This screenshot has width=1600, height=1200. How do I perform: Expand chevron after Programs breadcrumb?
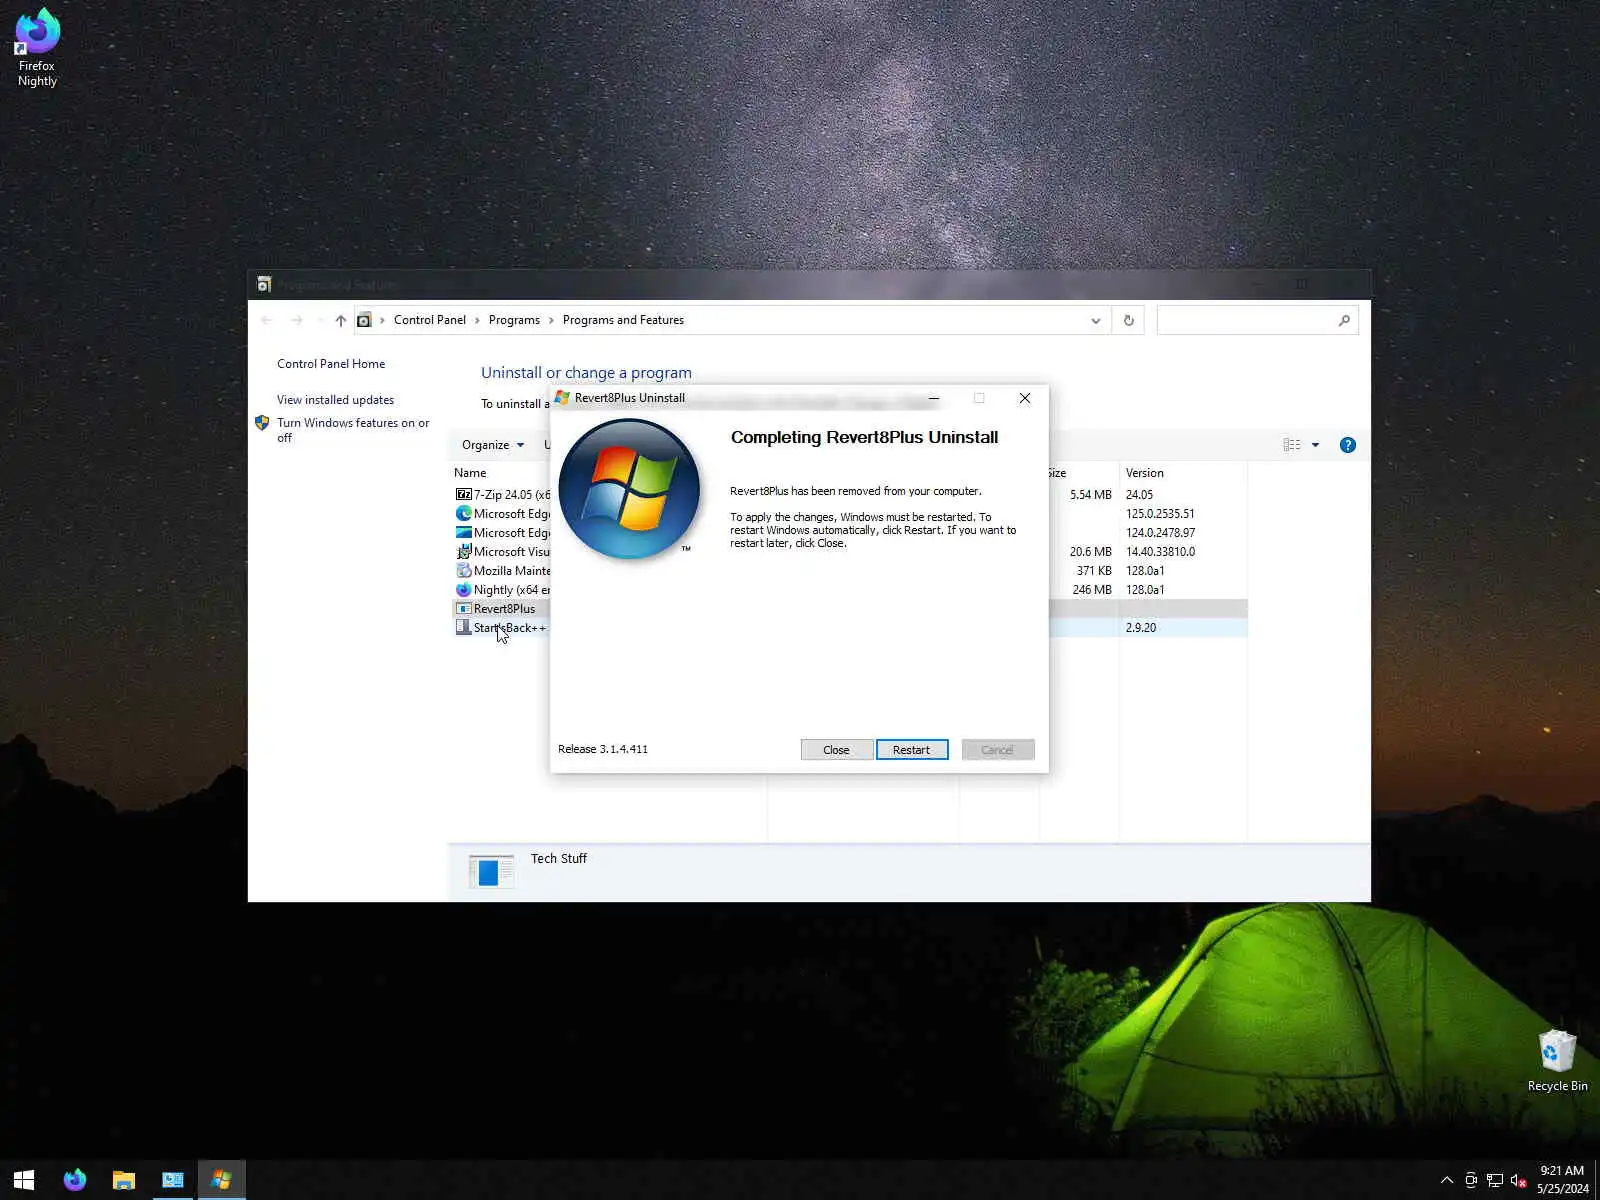[551, 320]
